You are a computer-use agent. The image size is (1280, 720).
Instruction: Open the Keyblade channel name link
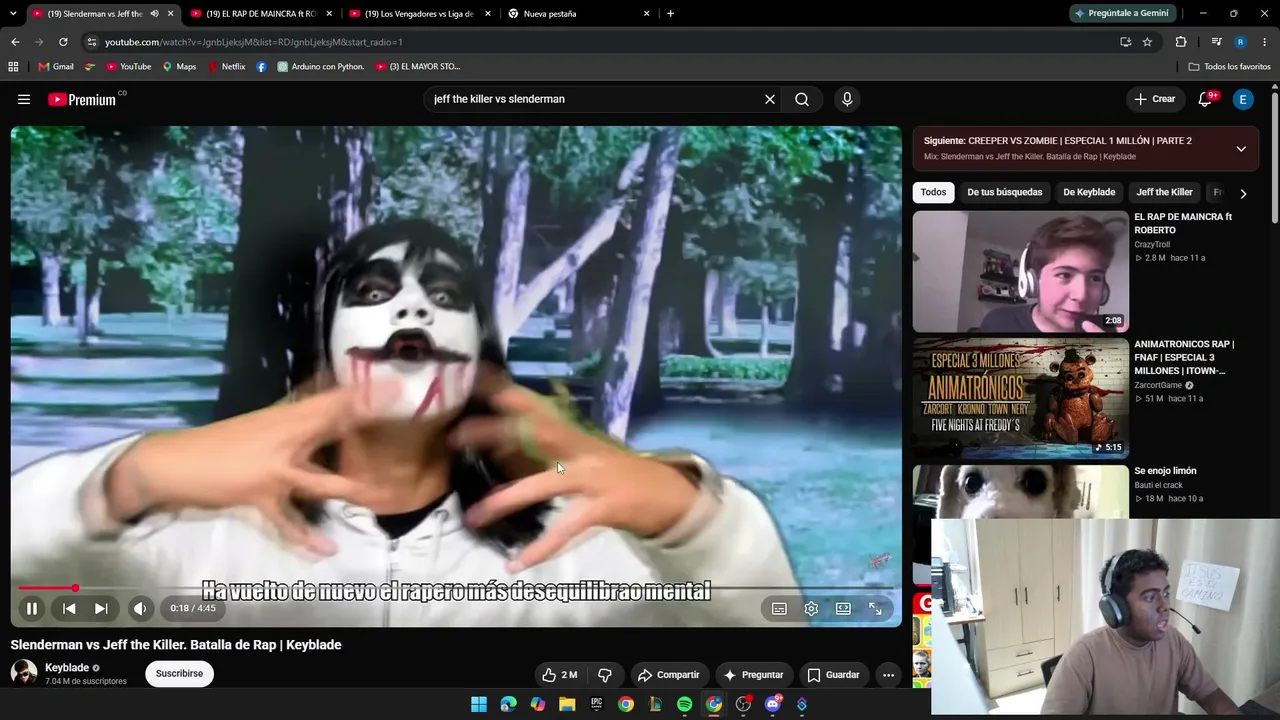pos(67,668)
